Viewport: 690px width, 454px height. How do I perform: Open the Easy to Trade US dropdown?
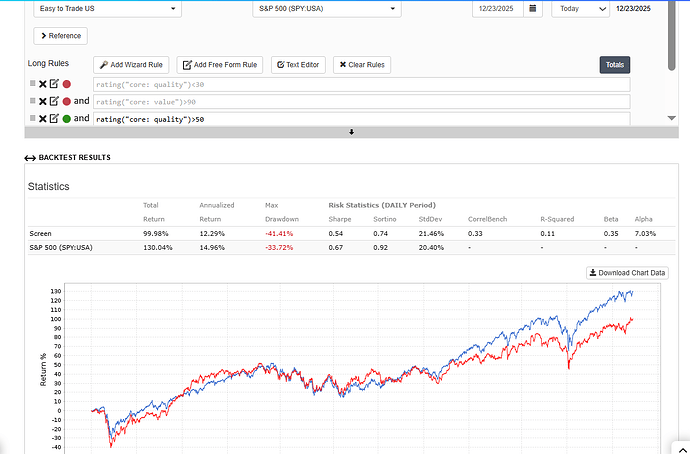click(107, 8)
